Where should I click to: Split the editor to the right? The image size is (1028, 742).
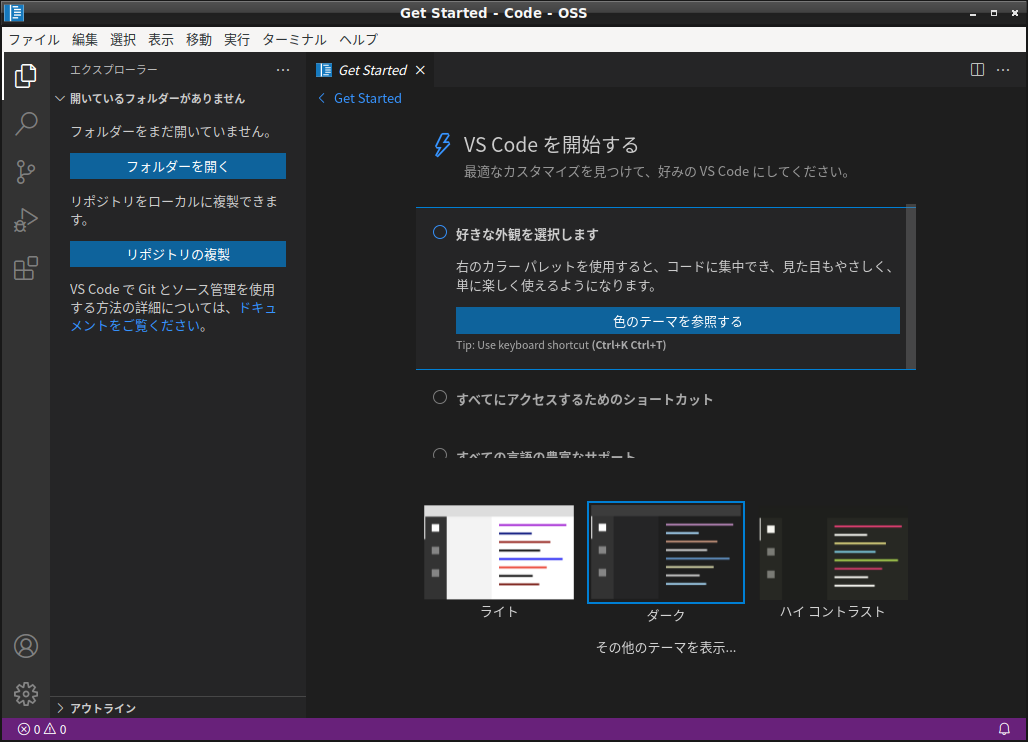click(977, 69)
